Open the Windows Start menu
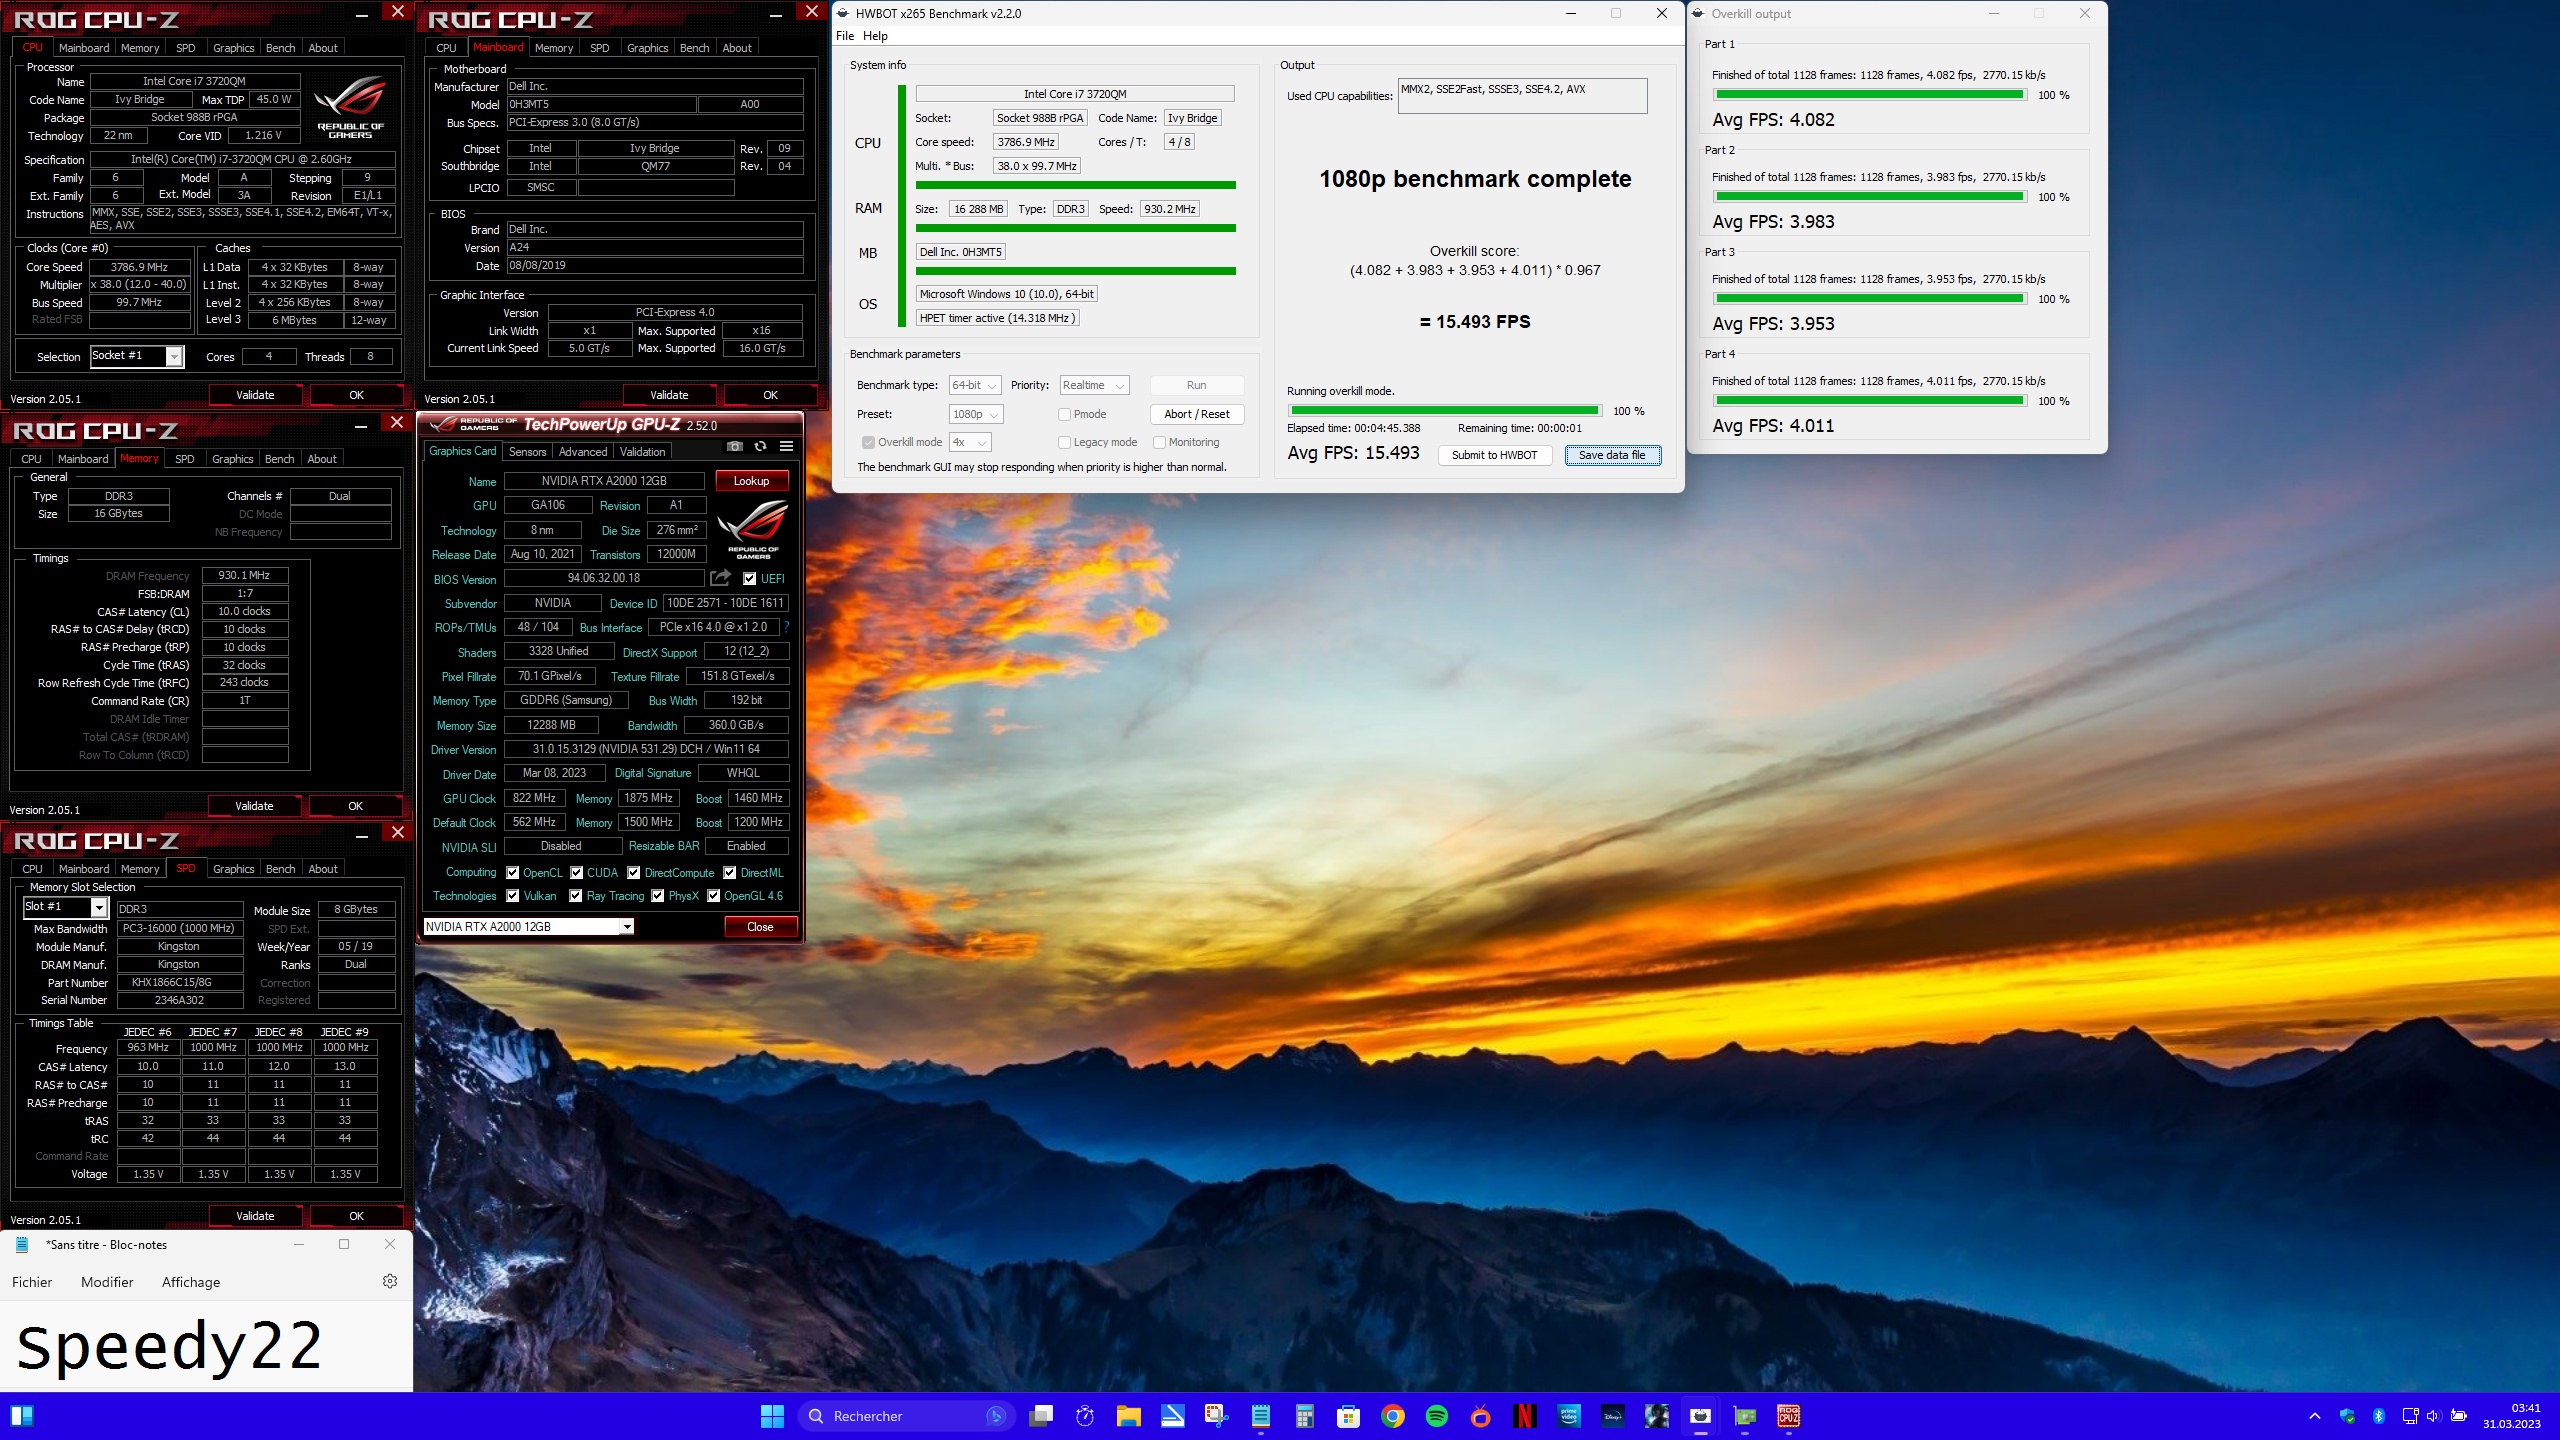 (x=772, y=1416)
